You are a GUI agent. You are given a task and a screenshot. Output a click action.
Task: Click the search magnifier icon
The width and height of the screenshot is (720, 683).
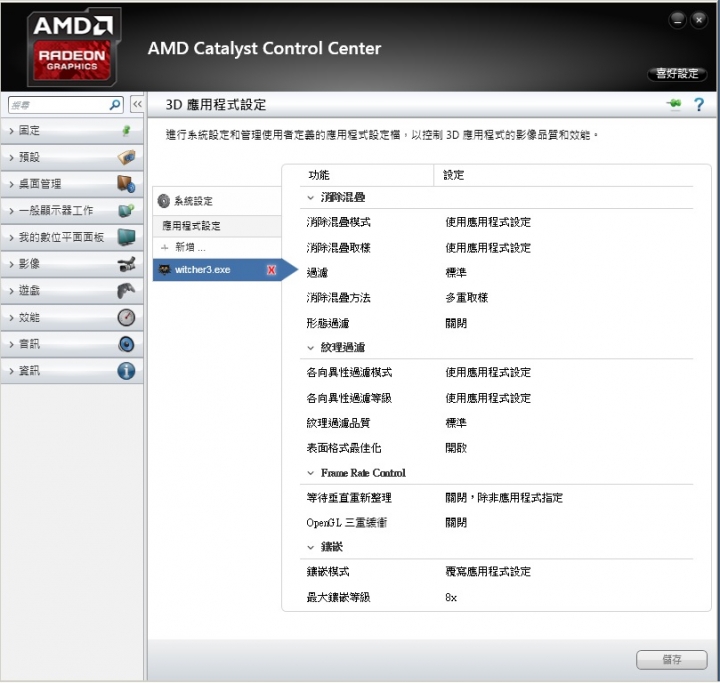(114, 105)
